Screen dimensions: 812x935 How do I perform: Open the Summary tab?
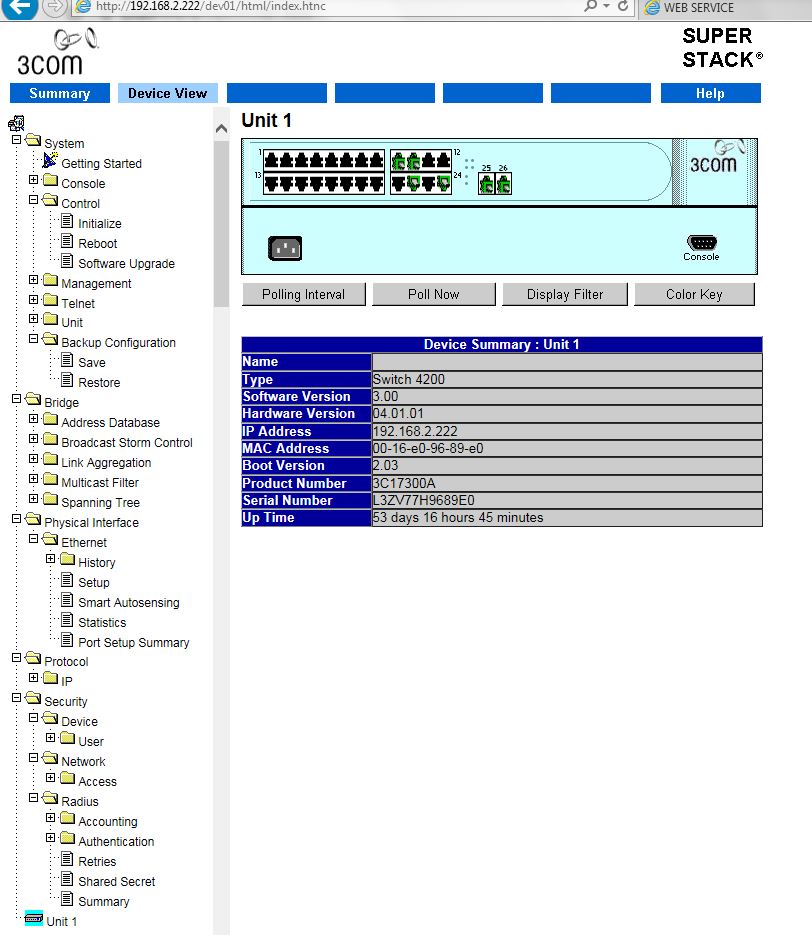click(60, 93)
